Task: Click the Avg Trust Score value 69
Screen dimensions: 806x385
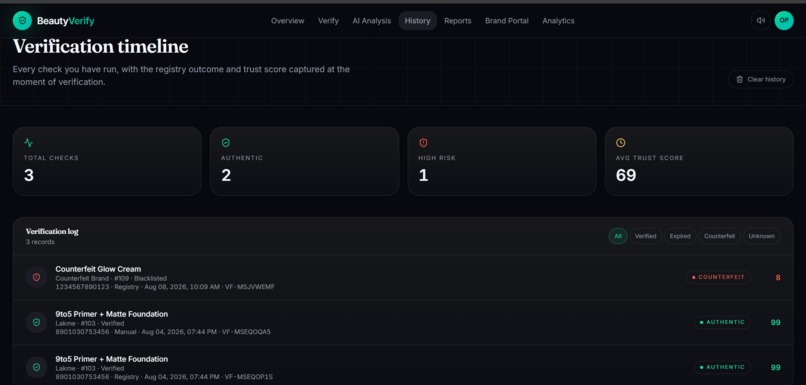Action: tap(626, 176)
